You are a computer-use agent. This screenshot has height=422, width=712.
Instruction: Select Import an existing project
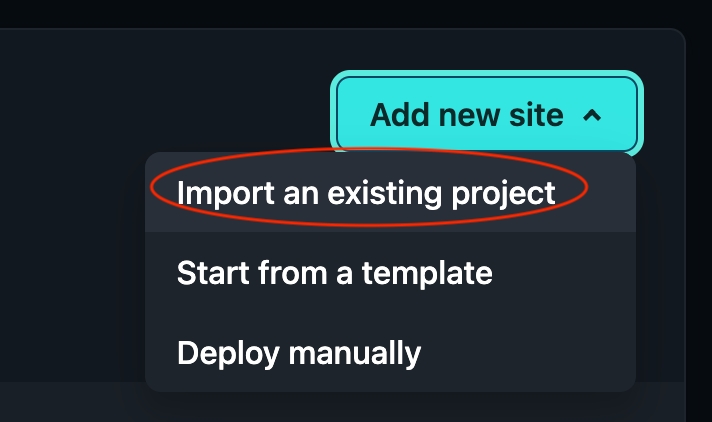(x=366, y=192)
